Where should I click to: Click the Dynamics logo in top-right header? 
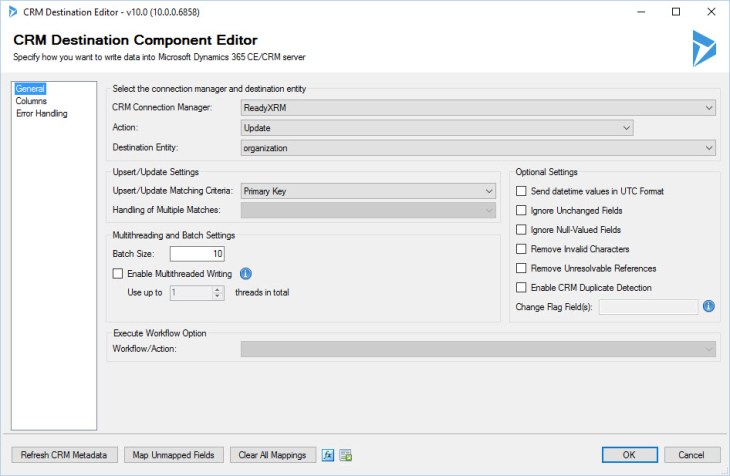point(703,48)
